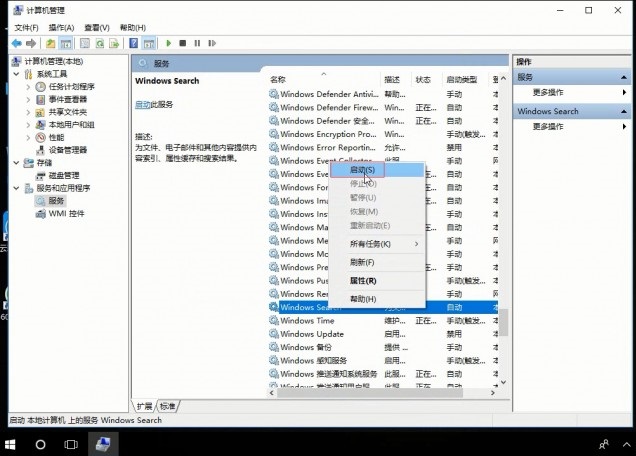Click the Export List toolbar icon
Viewport: 636px width, 456px height.
tap(114, 43)
